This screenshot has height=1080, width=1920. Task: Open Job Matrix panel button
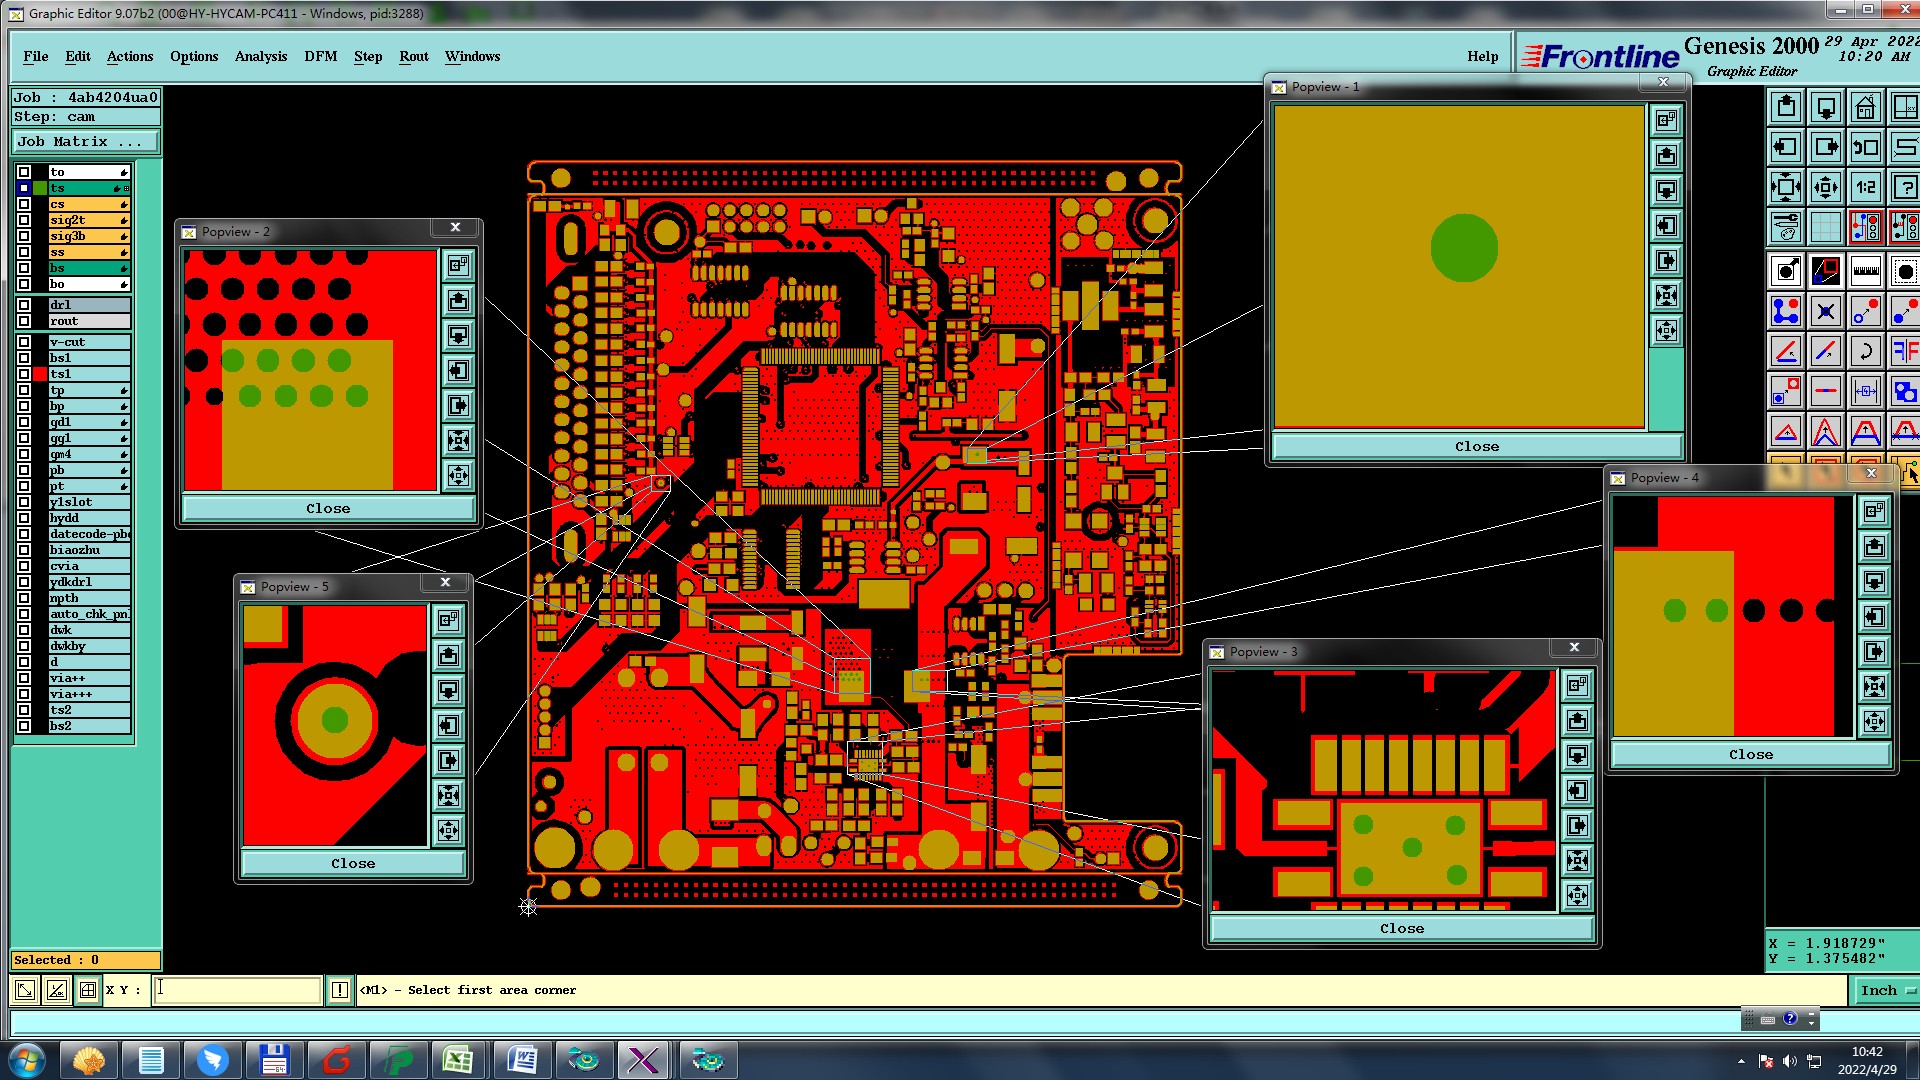pyautogui.click(x=85, y=142)
